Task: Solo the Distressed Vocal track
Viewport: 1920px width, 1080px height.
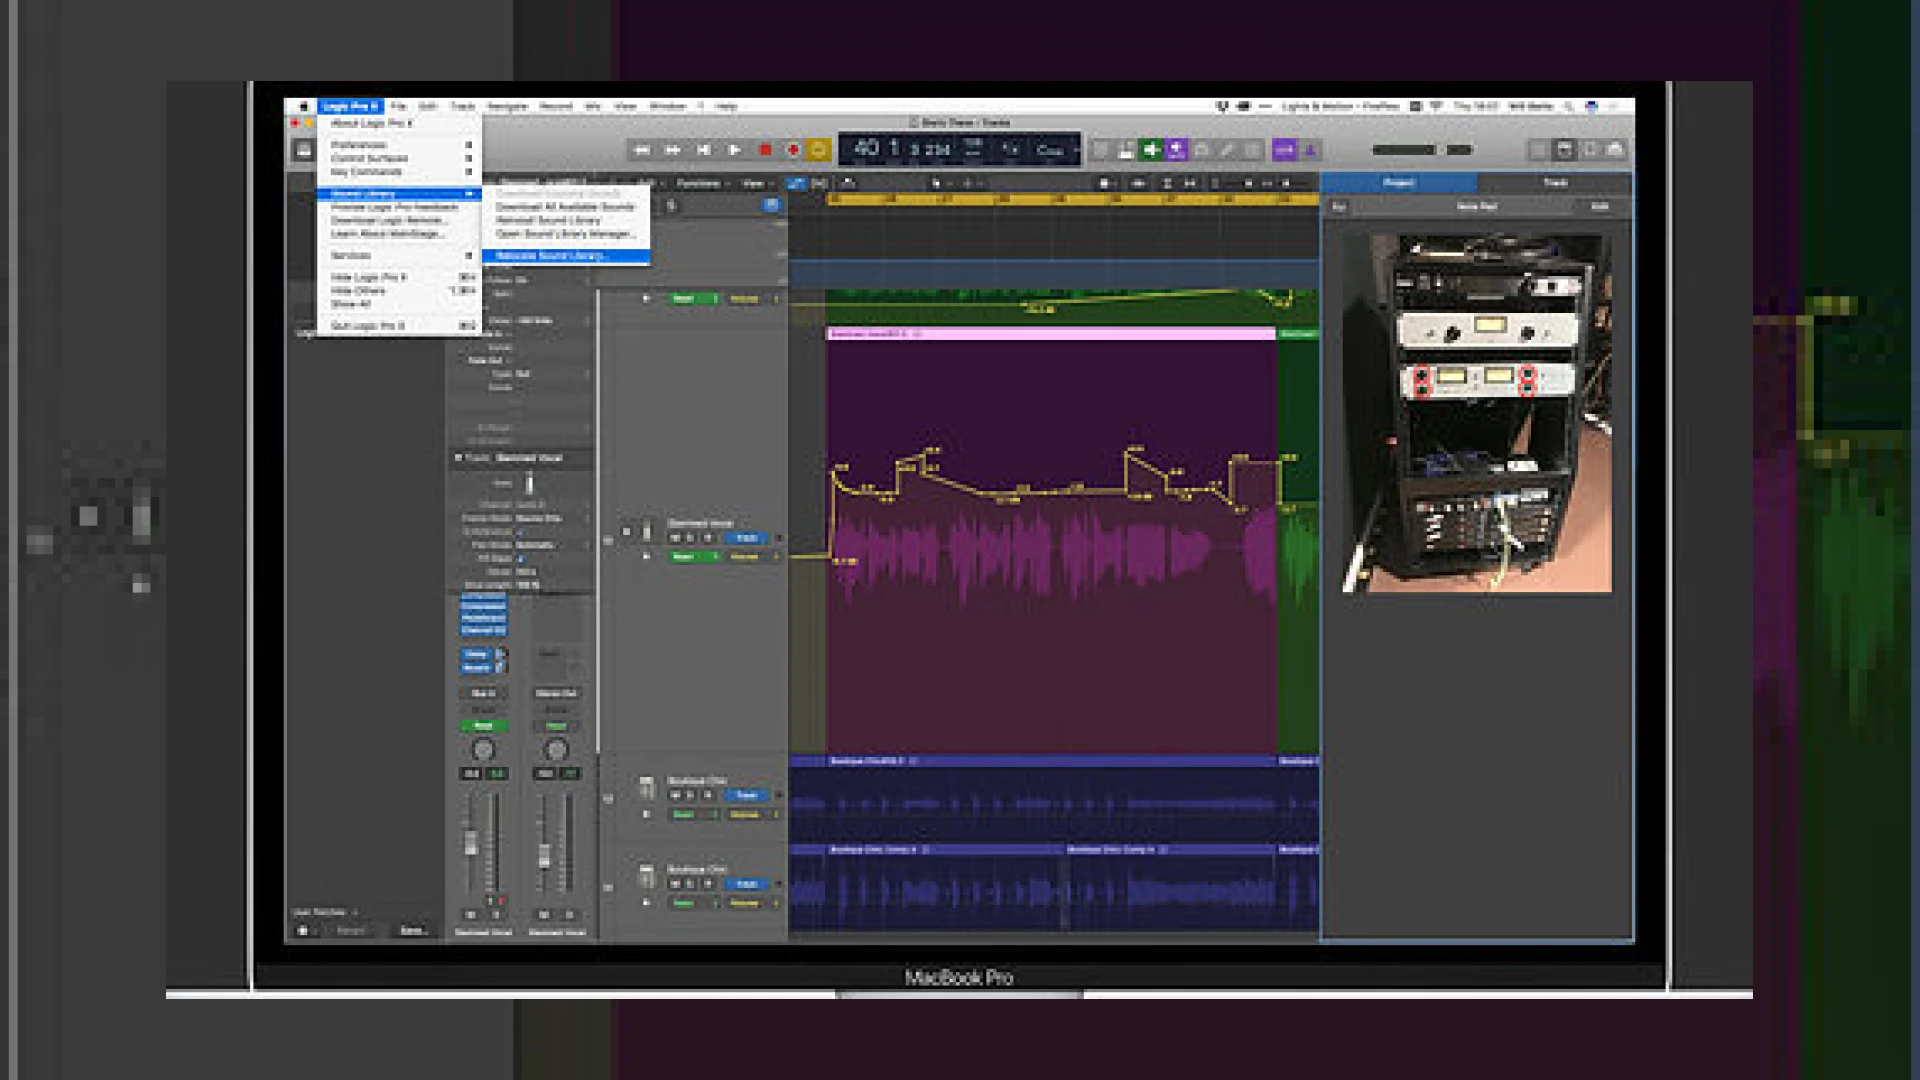Action: coord(691,539)
